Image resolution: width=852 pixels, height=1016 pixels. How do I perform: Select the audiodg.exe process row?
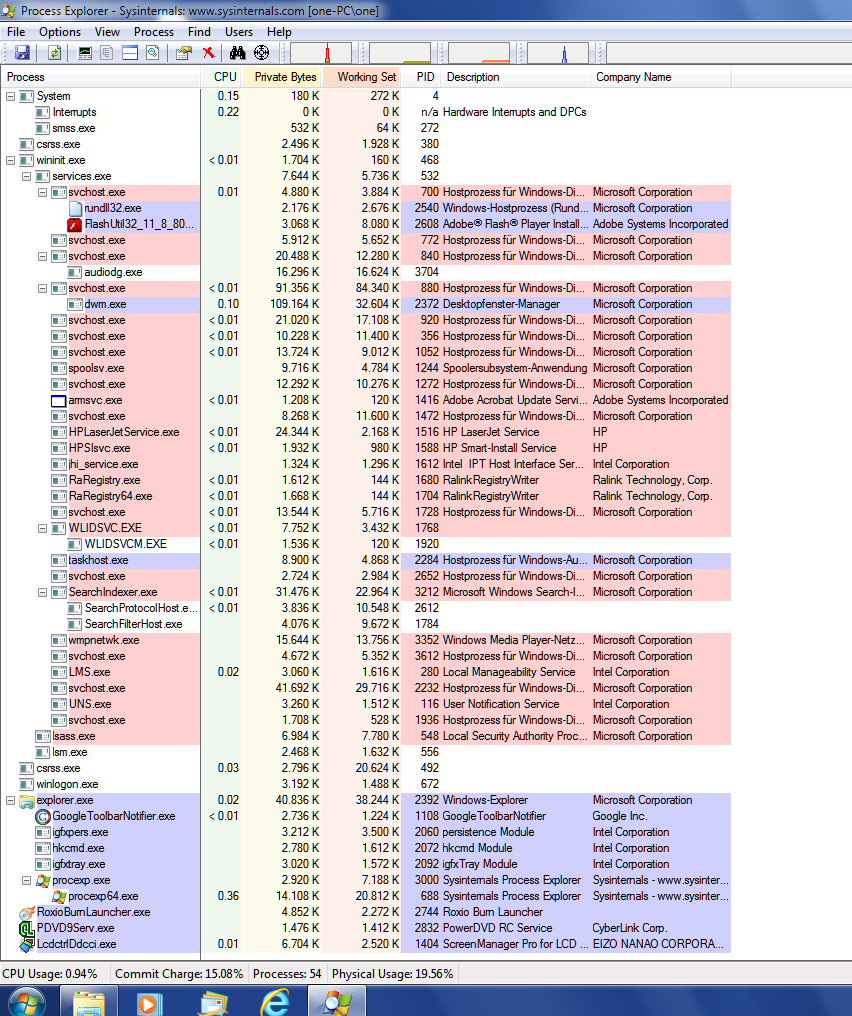(x=366, y=272)
